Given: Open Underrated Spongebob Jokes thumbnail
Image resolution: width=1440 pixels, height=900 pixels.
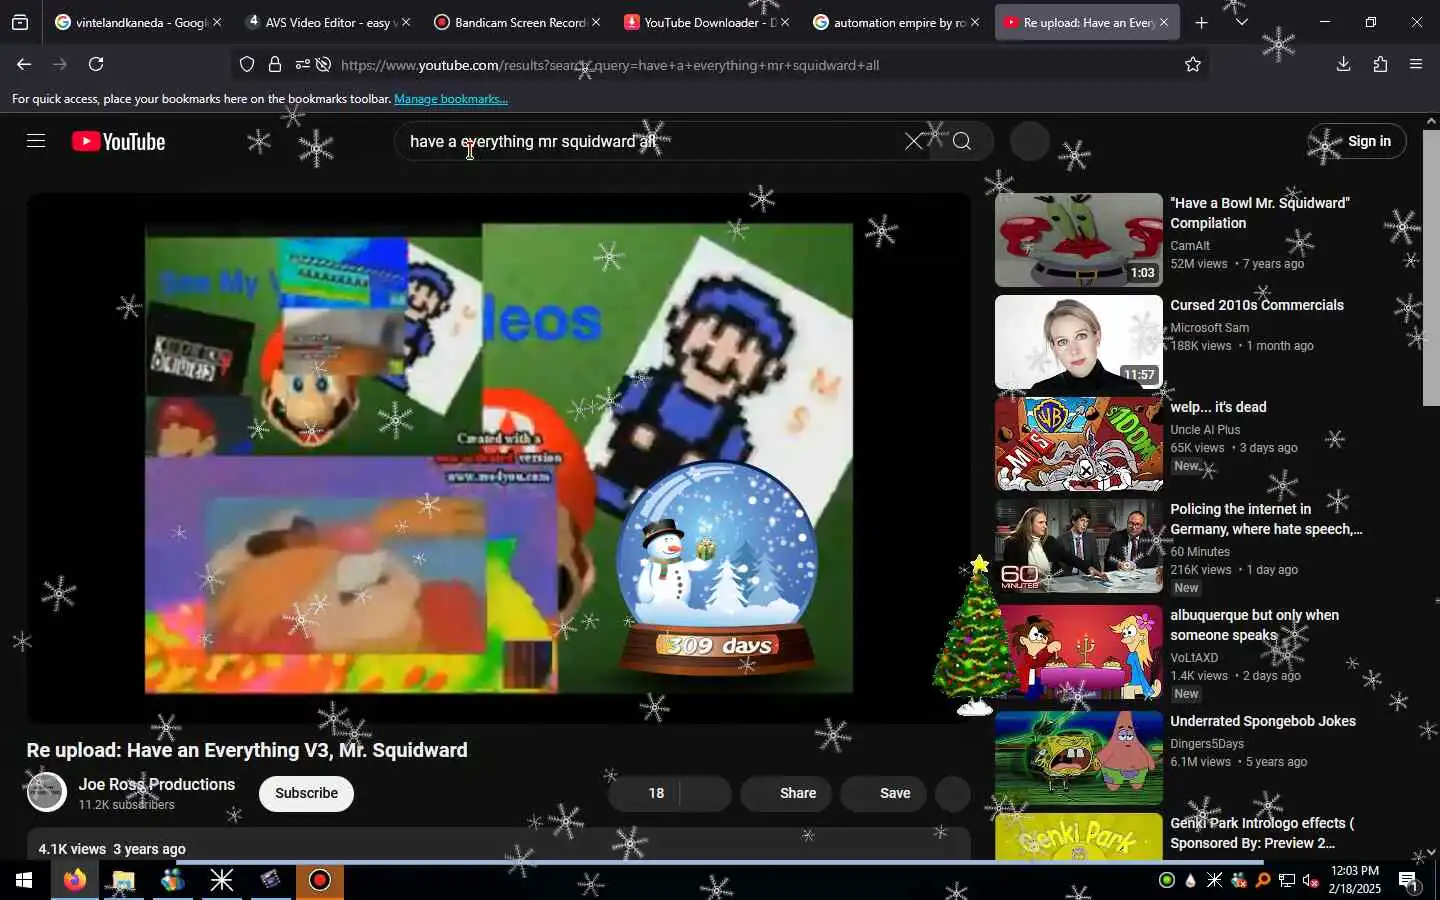Looking at the screenshot, I should click(x=1079, y=758).
